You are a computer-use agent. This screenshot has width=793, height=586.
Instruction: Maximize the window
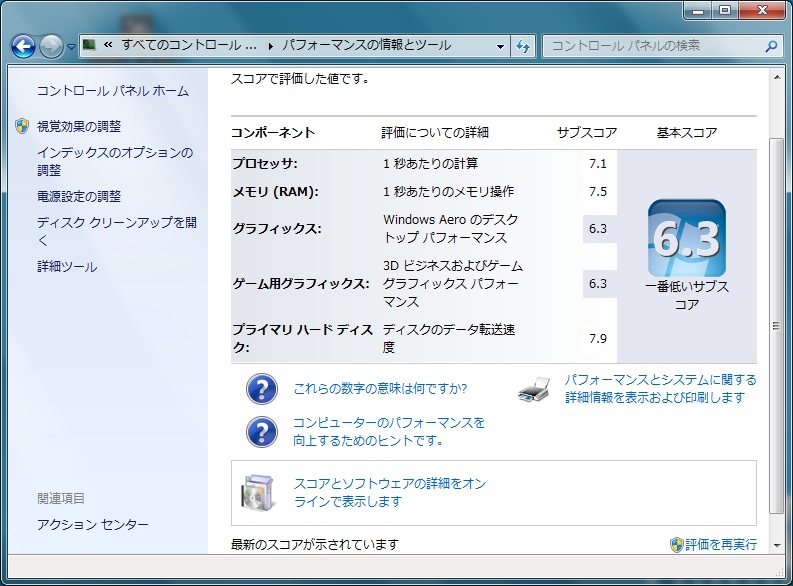tap(725, 10)
